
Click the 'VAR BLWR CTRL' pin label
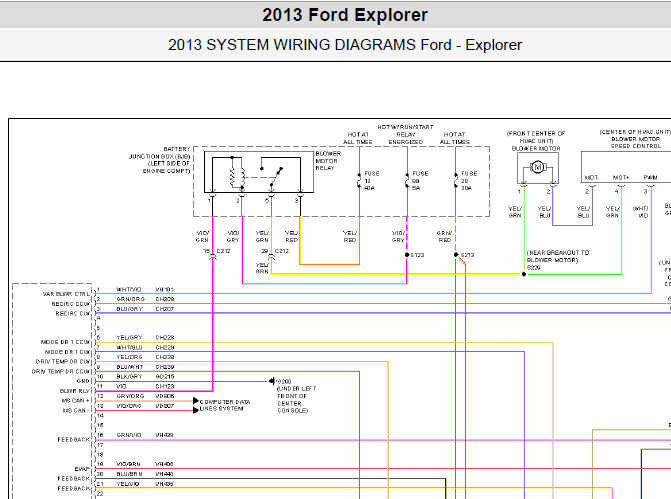[x=66, y=294]
